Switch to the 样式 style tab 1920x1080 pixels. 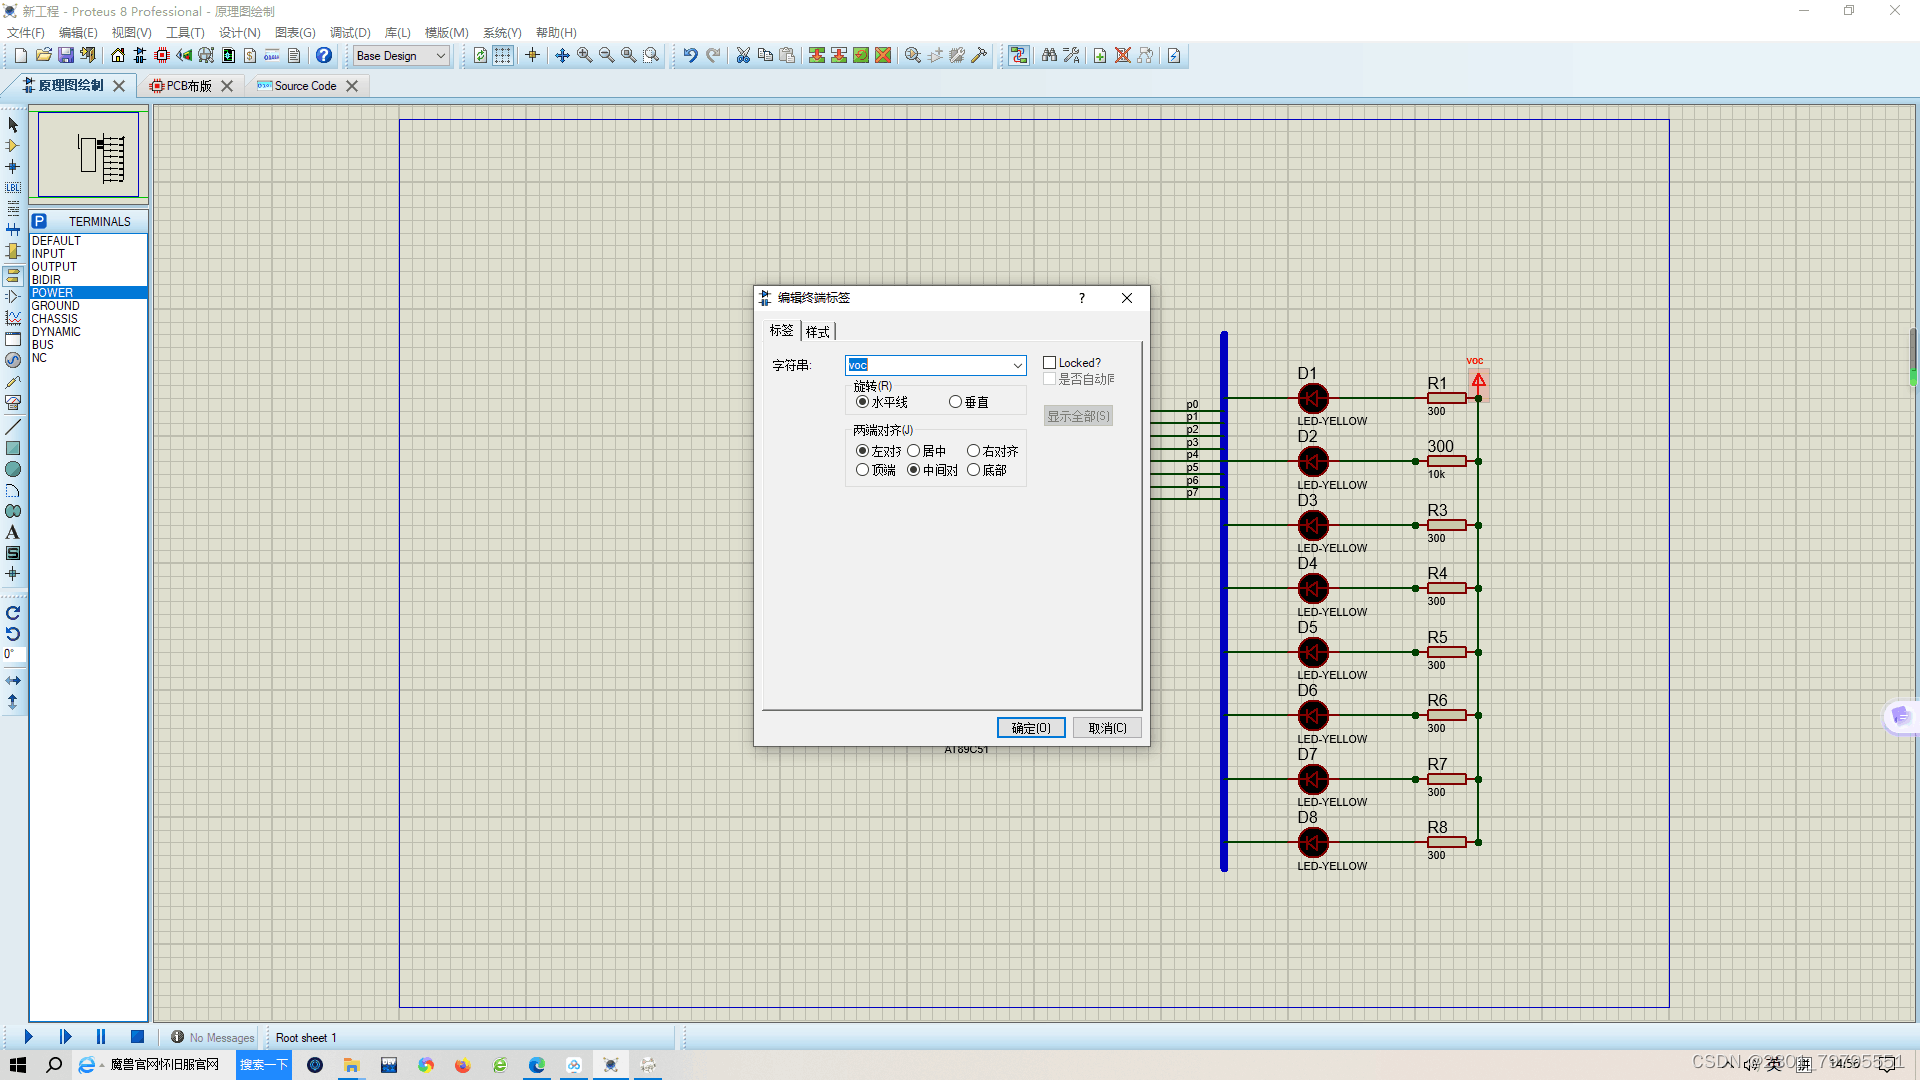(817, 331)
